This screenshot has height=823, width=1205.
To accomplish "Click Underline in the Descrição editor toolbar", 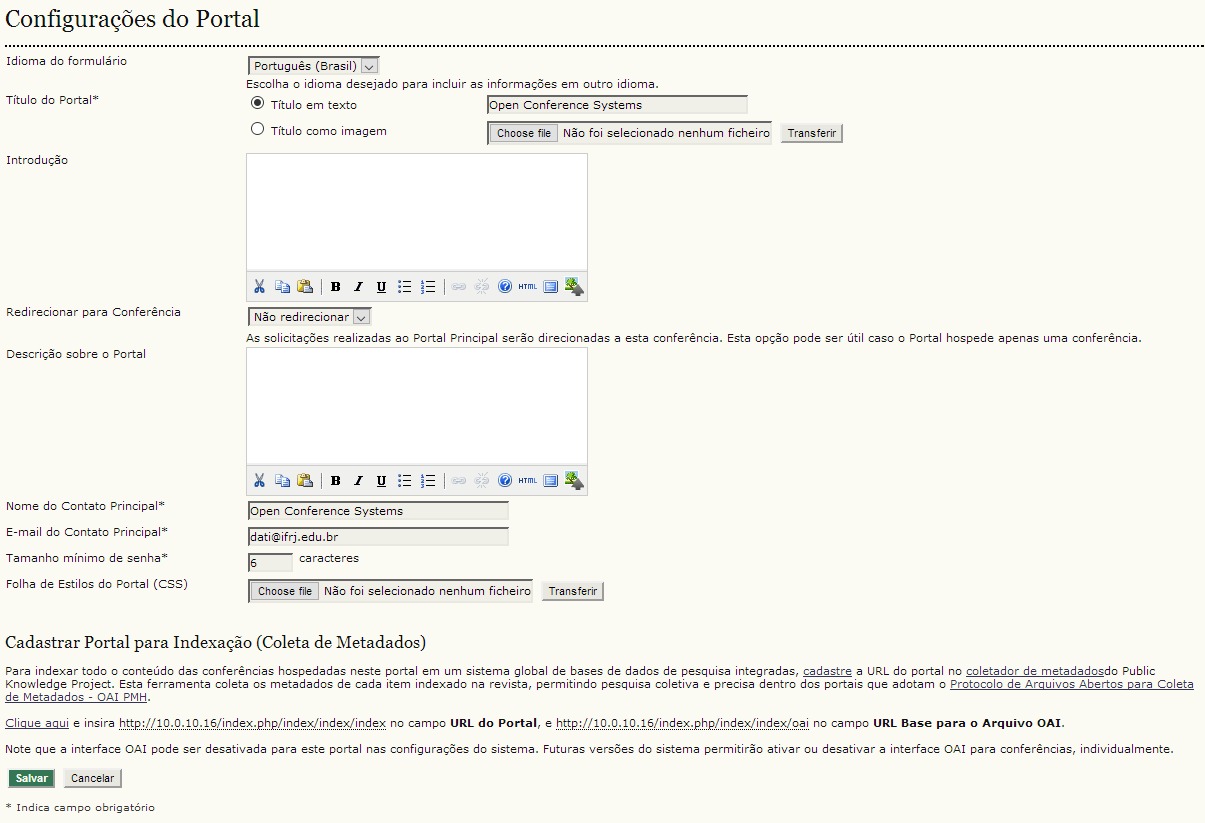I will click(x=382, y=481).
